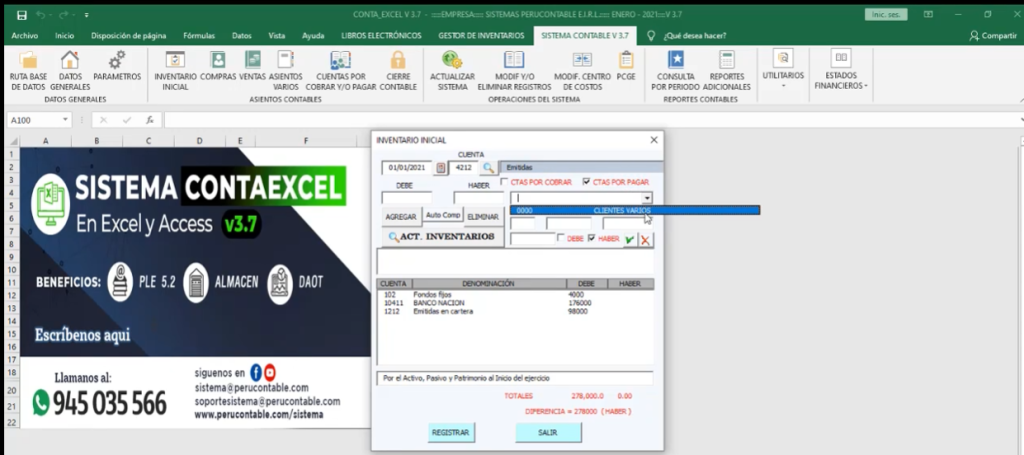Open the Archivo menu tab
This screenshot has width=1024, height=455.
[25, 36]
